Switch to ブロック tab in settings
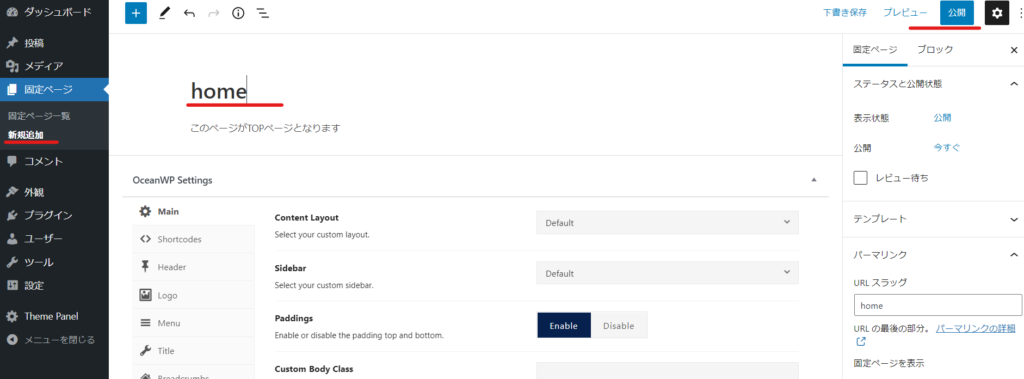The image size is (1024, 379). [935, 50]
